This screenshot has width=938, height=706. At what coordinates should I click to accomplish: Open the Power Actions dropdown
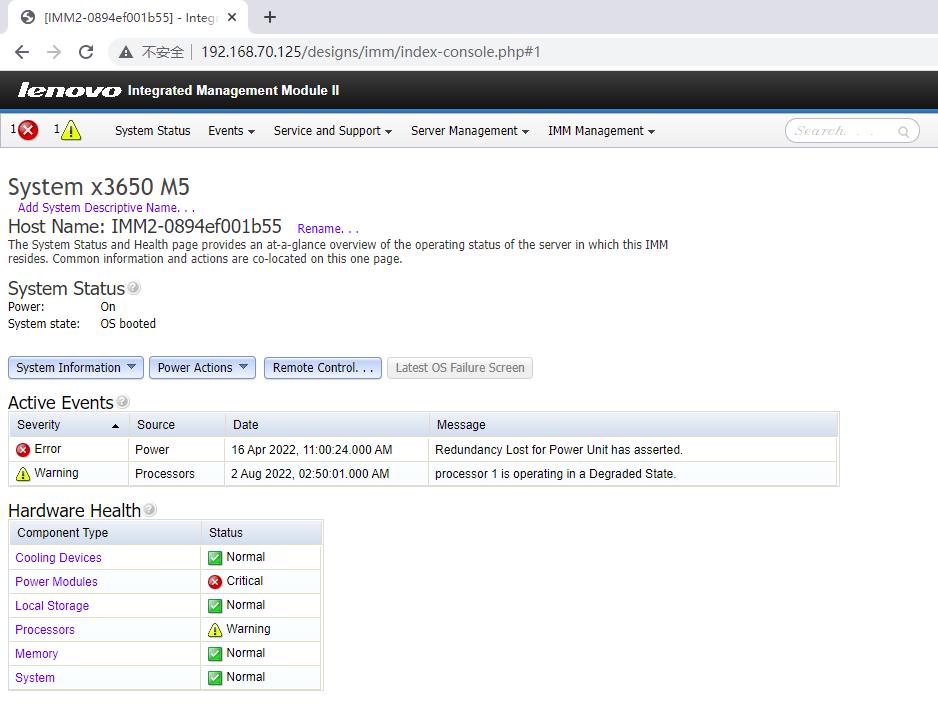[203, 368]
